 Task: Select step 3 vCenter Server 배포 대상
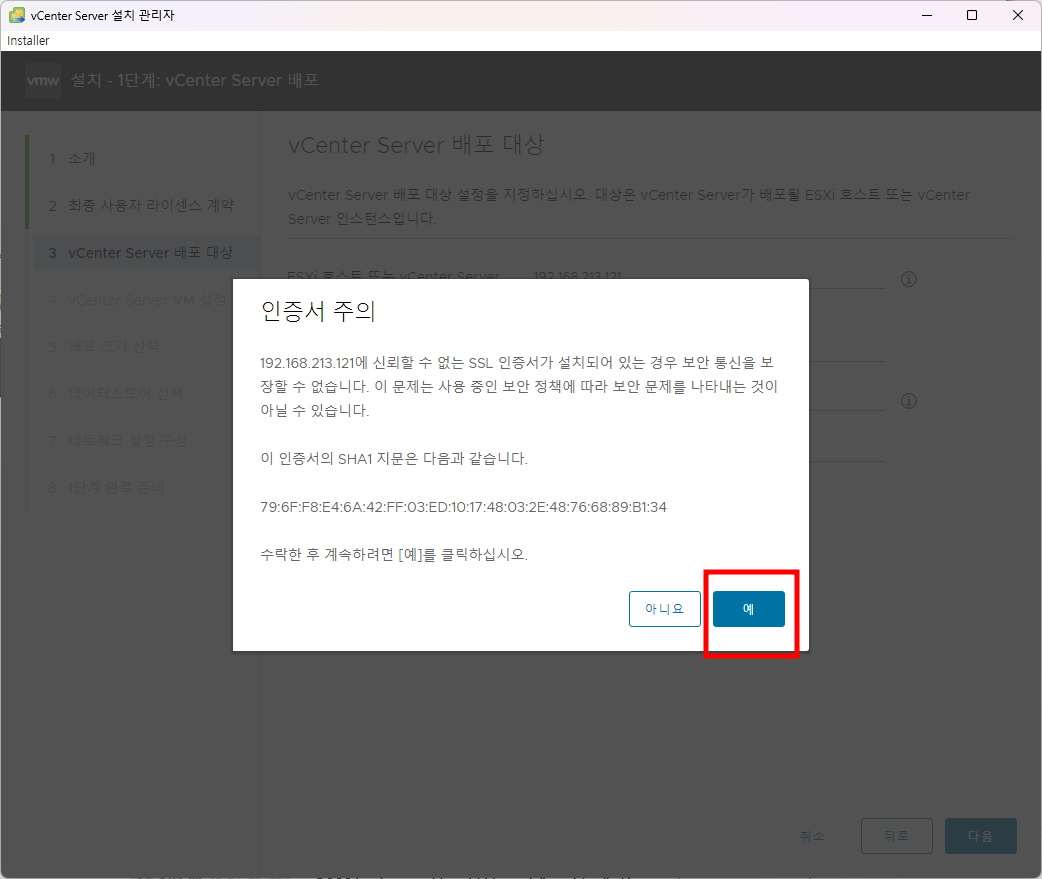click(146, 252)
